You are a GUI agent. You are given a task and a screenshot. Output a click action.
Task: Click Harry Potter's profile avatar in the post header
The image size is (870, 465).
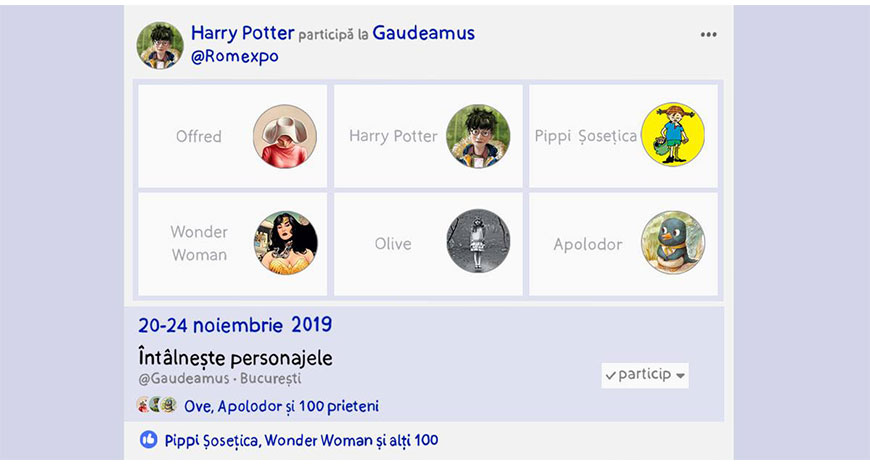[x=160, y=45]
